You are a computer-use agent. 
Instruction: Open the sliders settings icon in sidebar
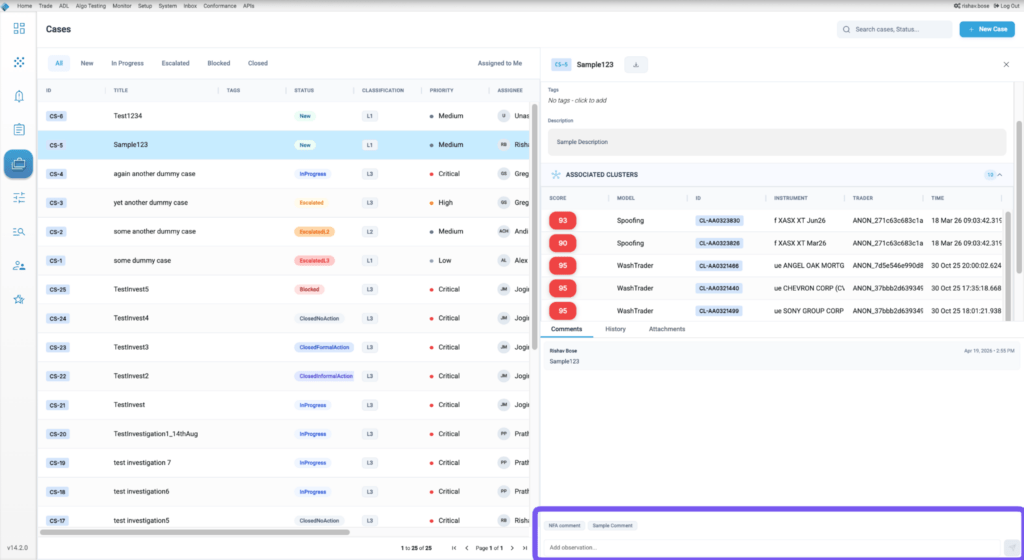(x=19, y=197)
